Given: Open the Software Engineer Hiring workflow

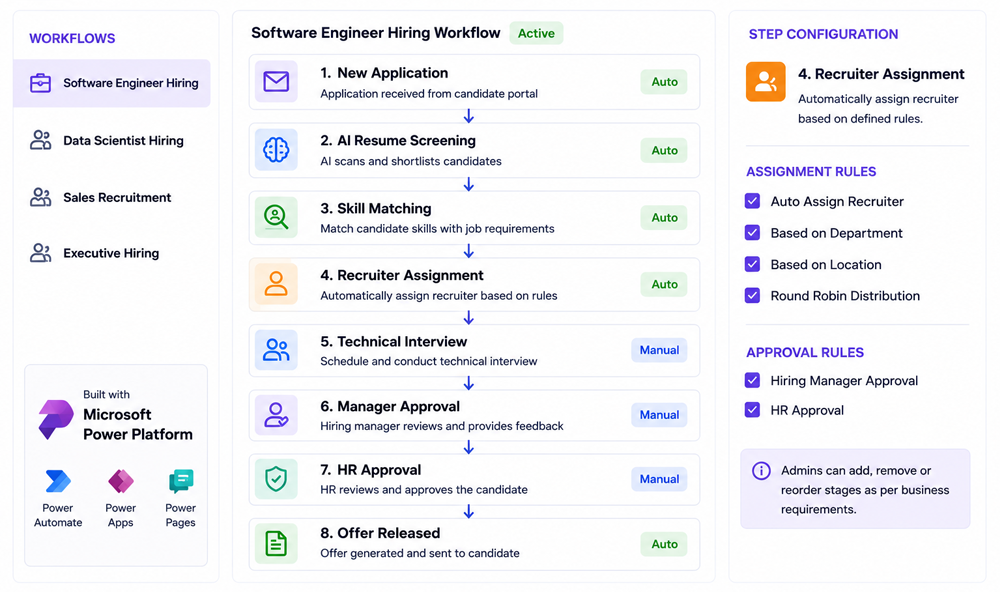Looking at the screenshot, I should point(112,83).
